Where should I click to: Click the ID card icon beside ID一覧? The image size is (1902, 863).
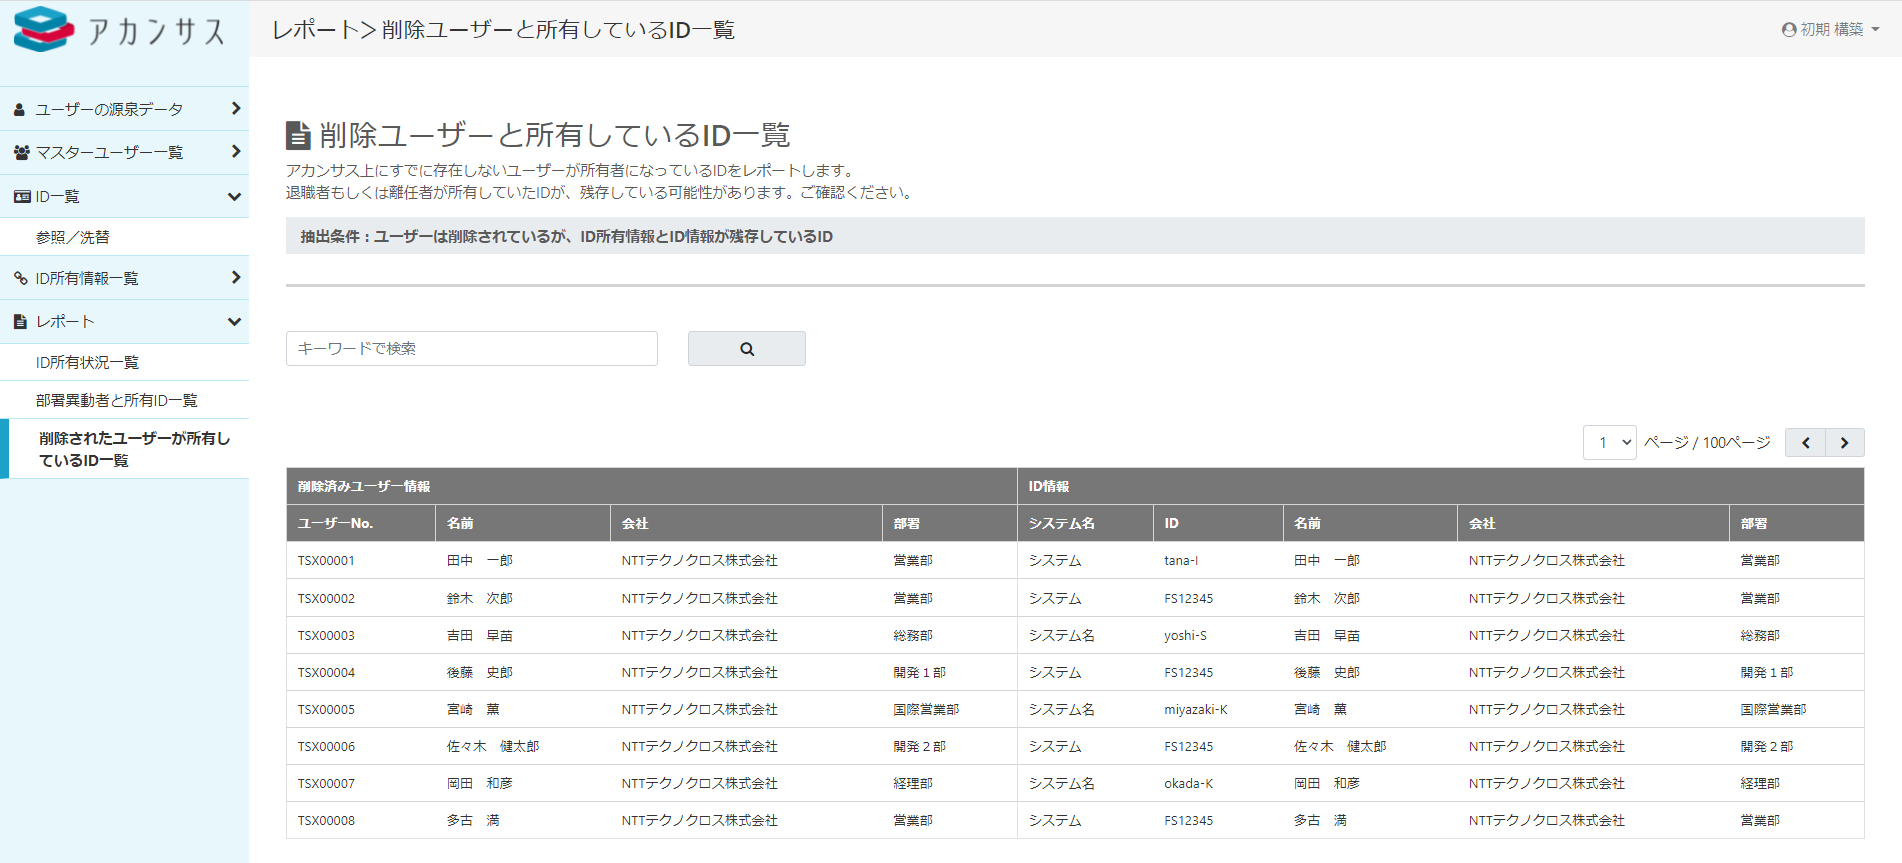pyautogui.click(x=22, y=196)
